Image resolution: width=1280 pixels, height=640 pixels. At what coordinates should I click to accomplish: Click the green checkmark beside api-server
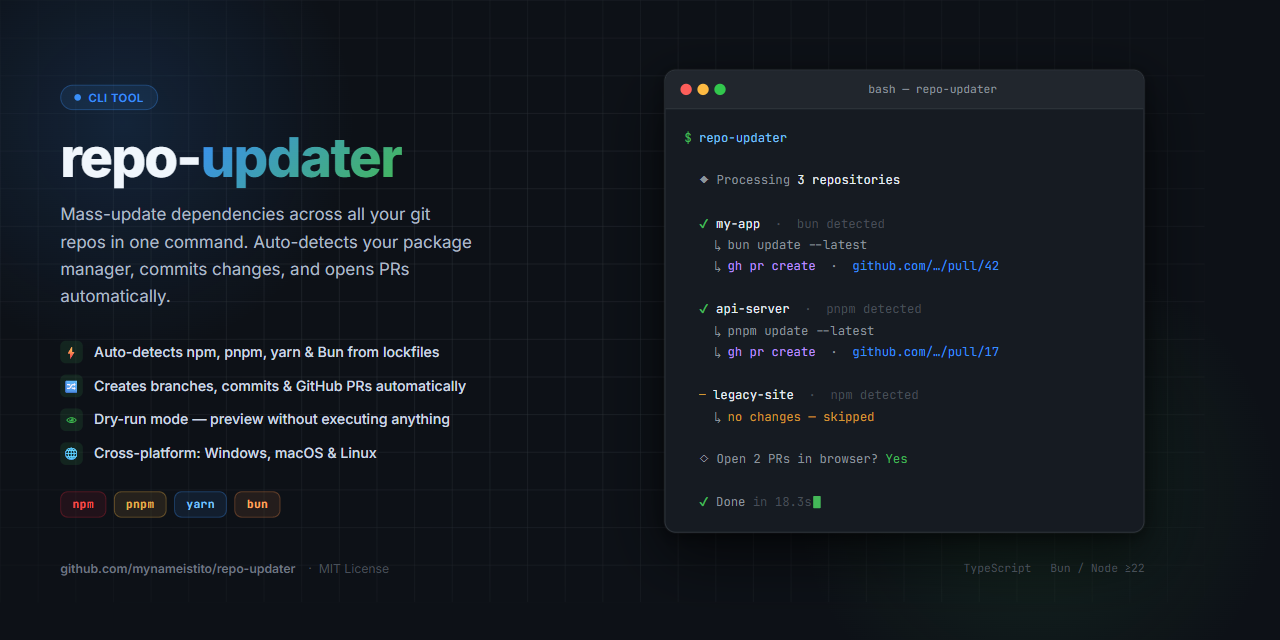(x=704, y=309)
